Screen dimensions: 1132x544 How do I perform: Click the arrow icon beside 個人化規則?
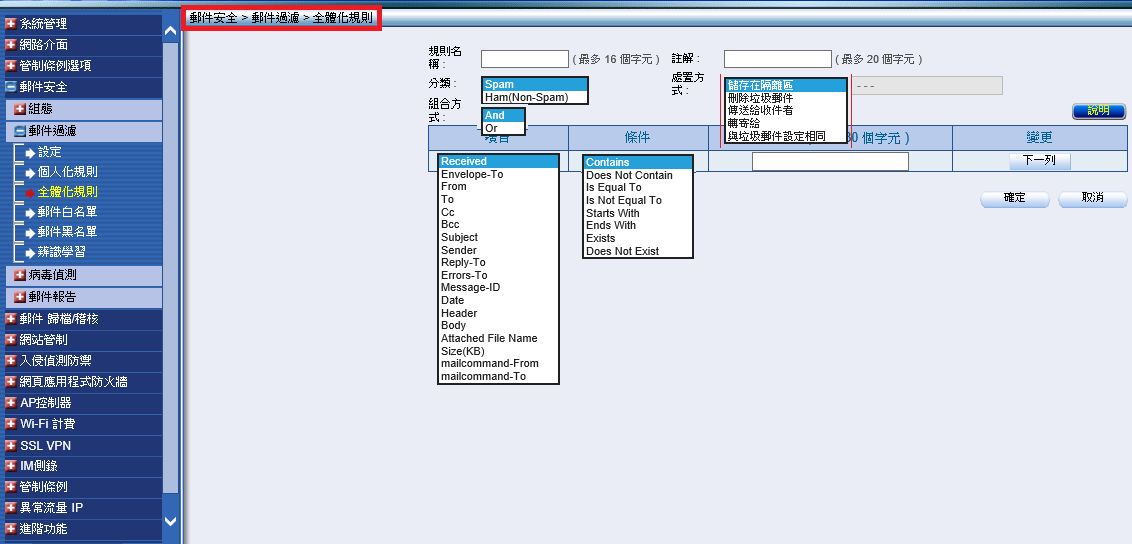[x=30, y=172]
